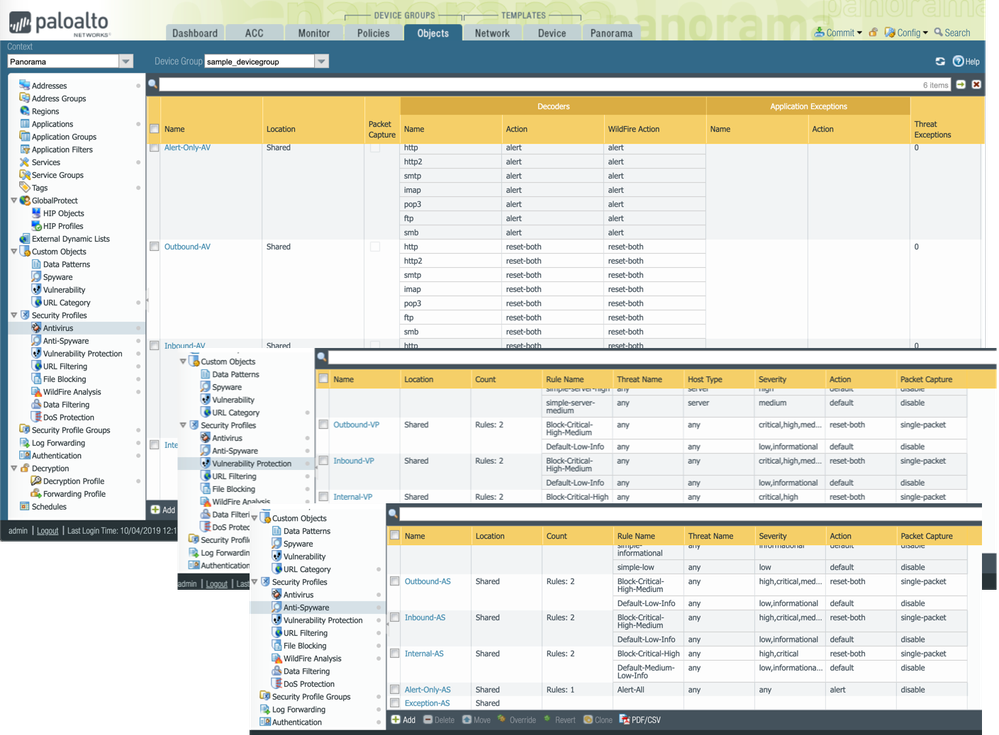Screen dimensions: 999x735
Task: Select the Regions globe icon
Action: tap(25, 112)
